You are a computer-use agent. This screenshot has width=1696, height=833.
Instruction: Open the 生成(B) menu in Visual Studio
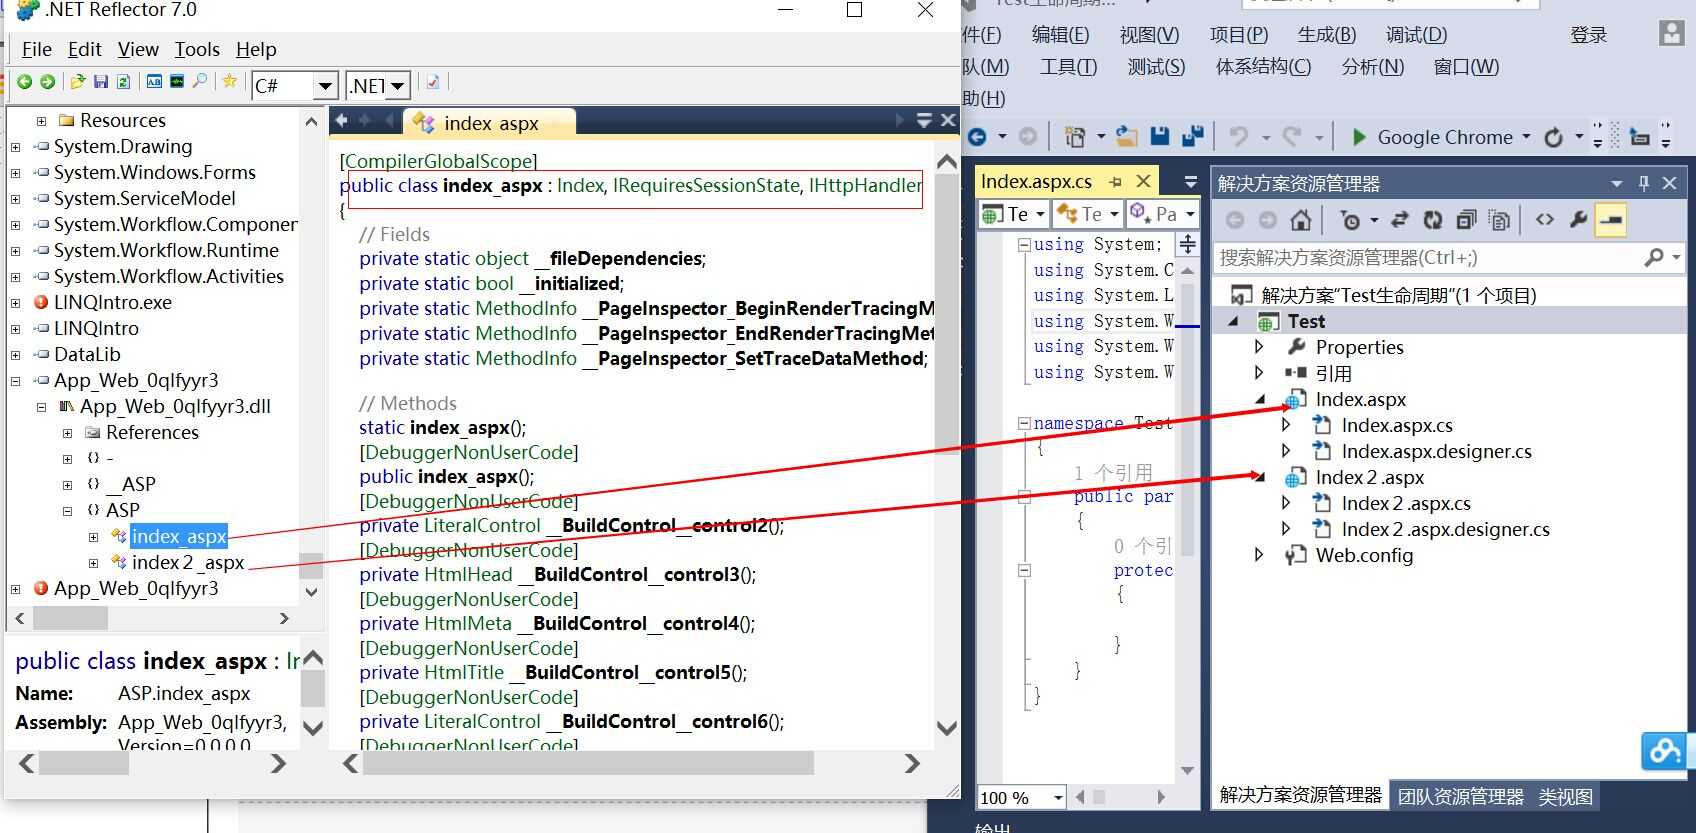(1327, 35)
